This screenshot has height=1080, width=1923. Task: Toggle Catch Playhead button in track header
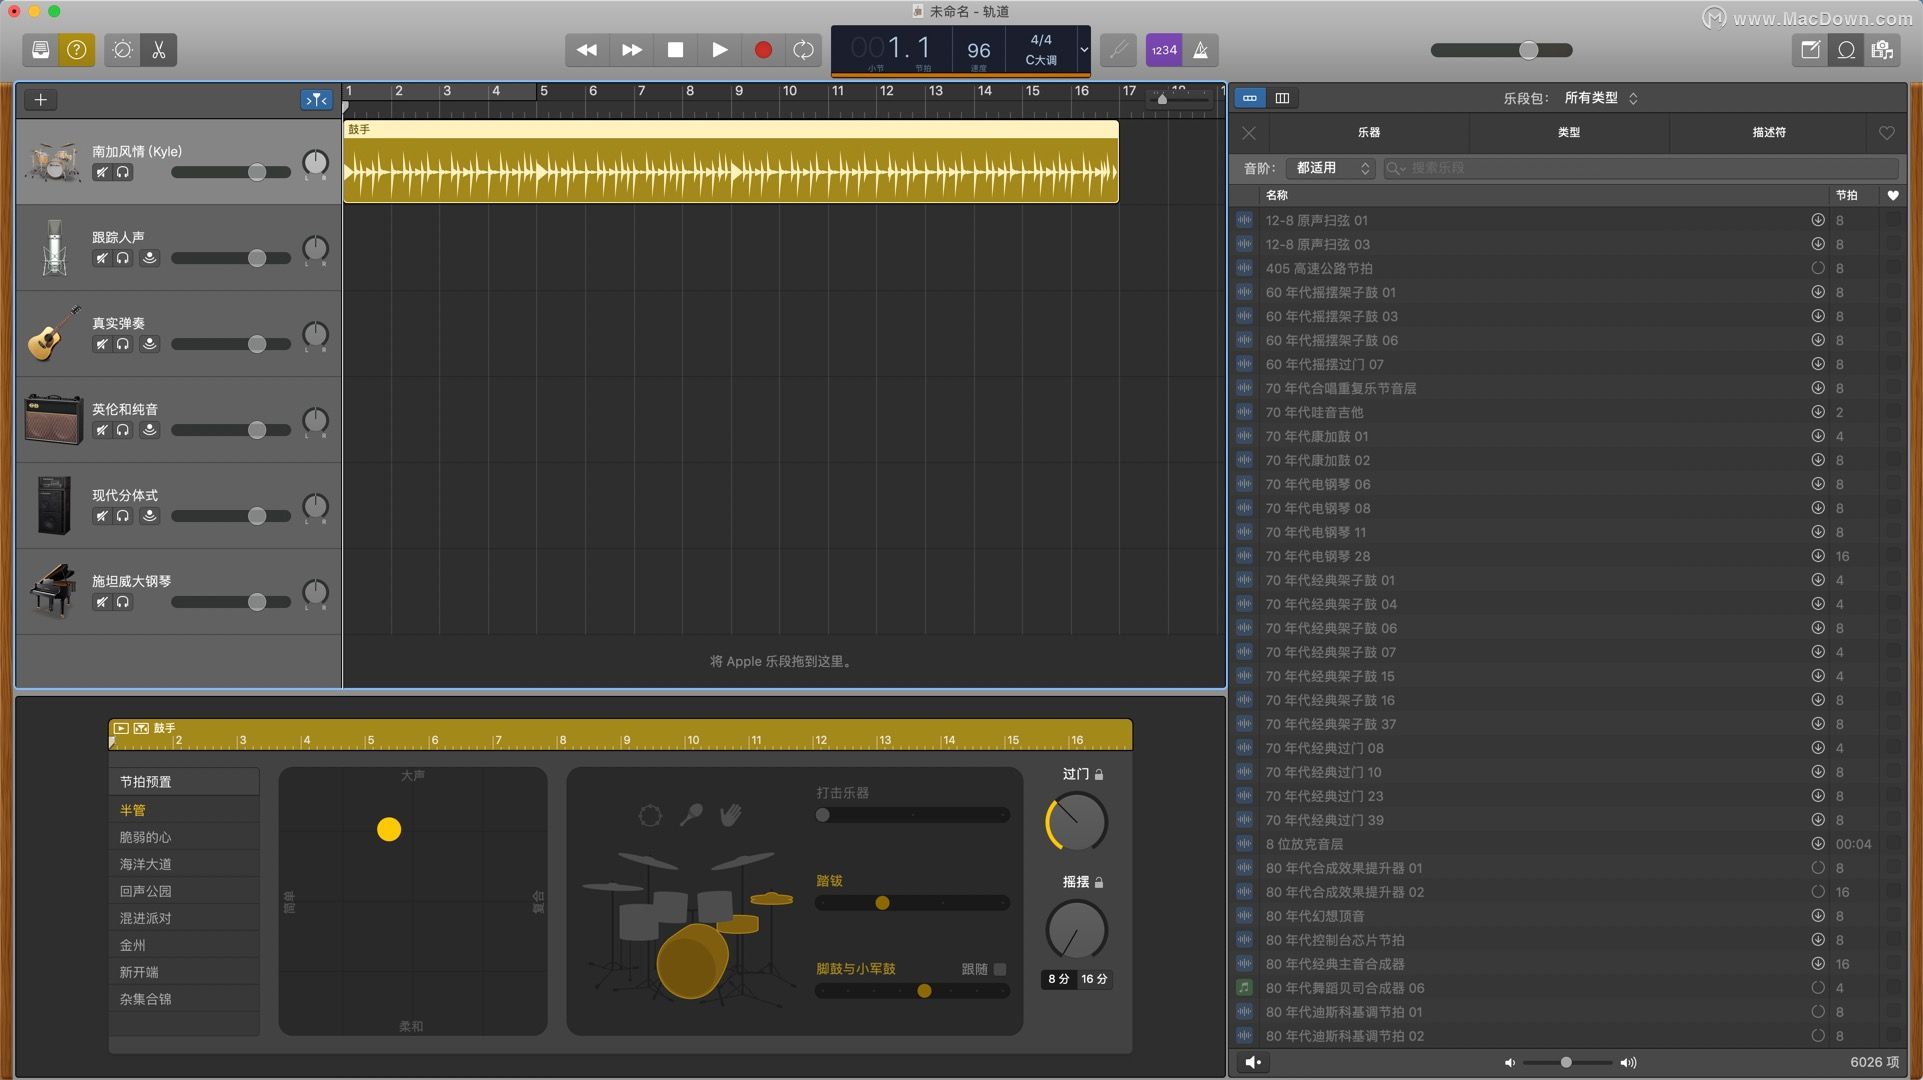(x=316, y=99)
